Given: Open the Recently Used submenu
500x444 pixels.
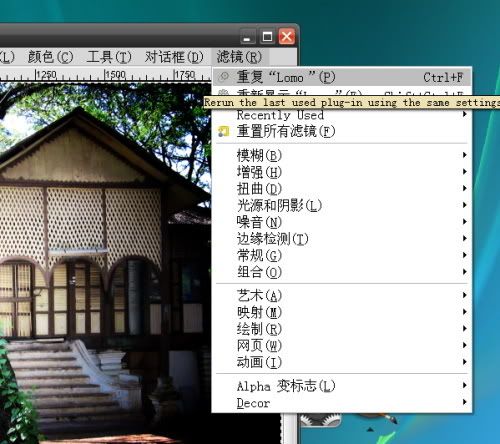Looking at the screenshot, I should [x=342, y=115].
